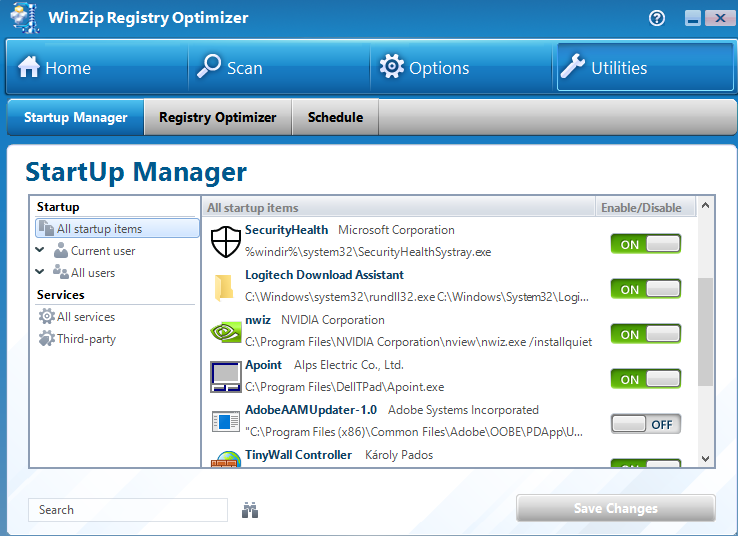Viewport: 738px width, 536px height.
Task: Click the nwiz.exe /installquiet path text
Action: tap(418, 342)
